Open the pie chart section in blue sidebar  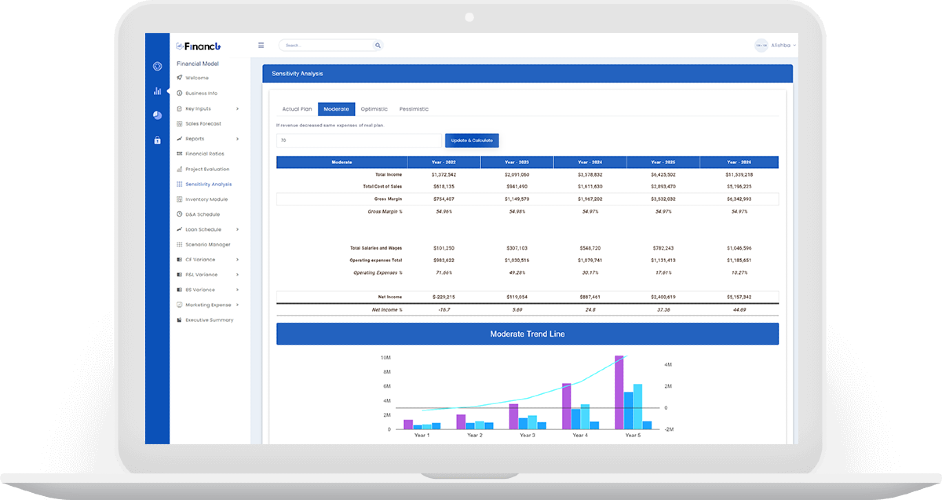[x=157, y=115]
